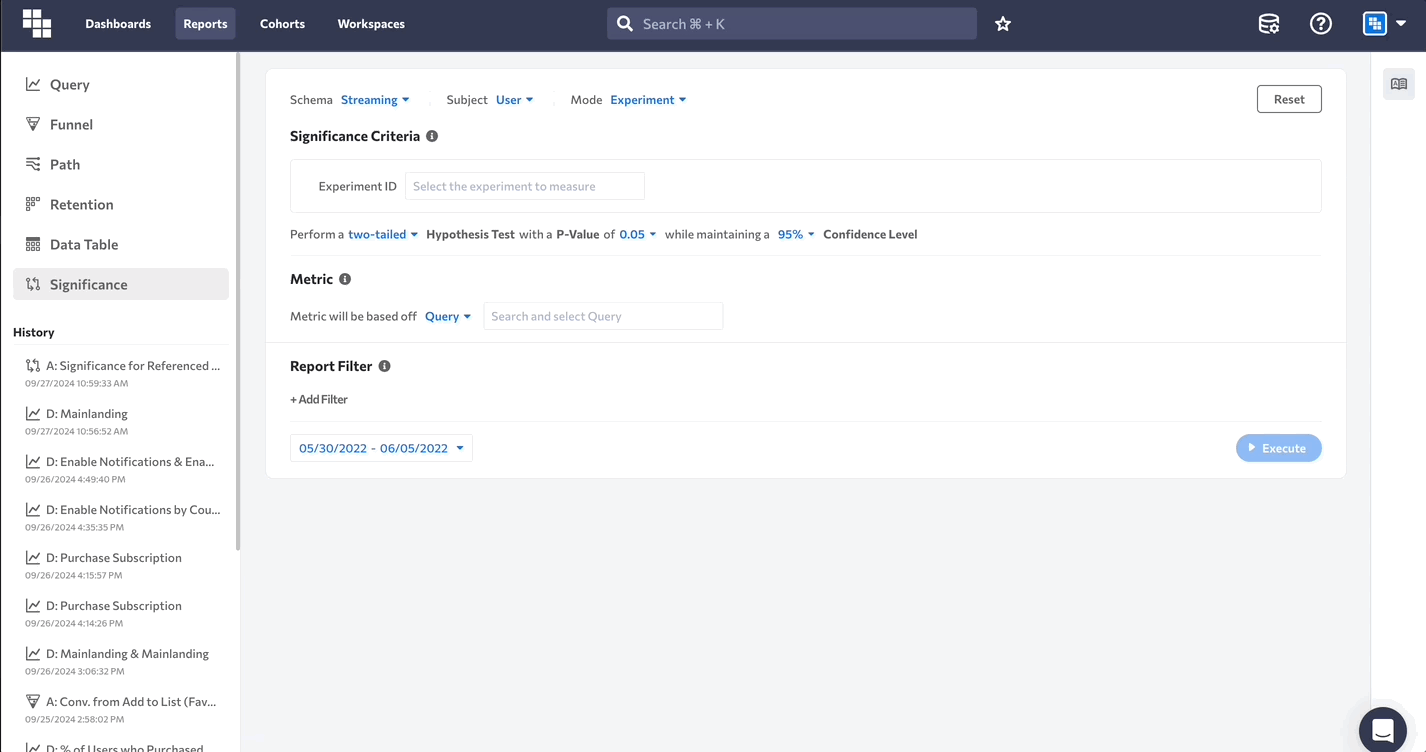Click the favorites star icon
This screenshot has height=752, width=1426.
coord(1003,24)
